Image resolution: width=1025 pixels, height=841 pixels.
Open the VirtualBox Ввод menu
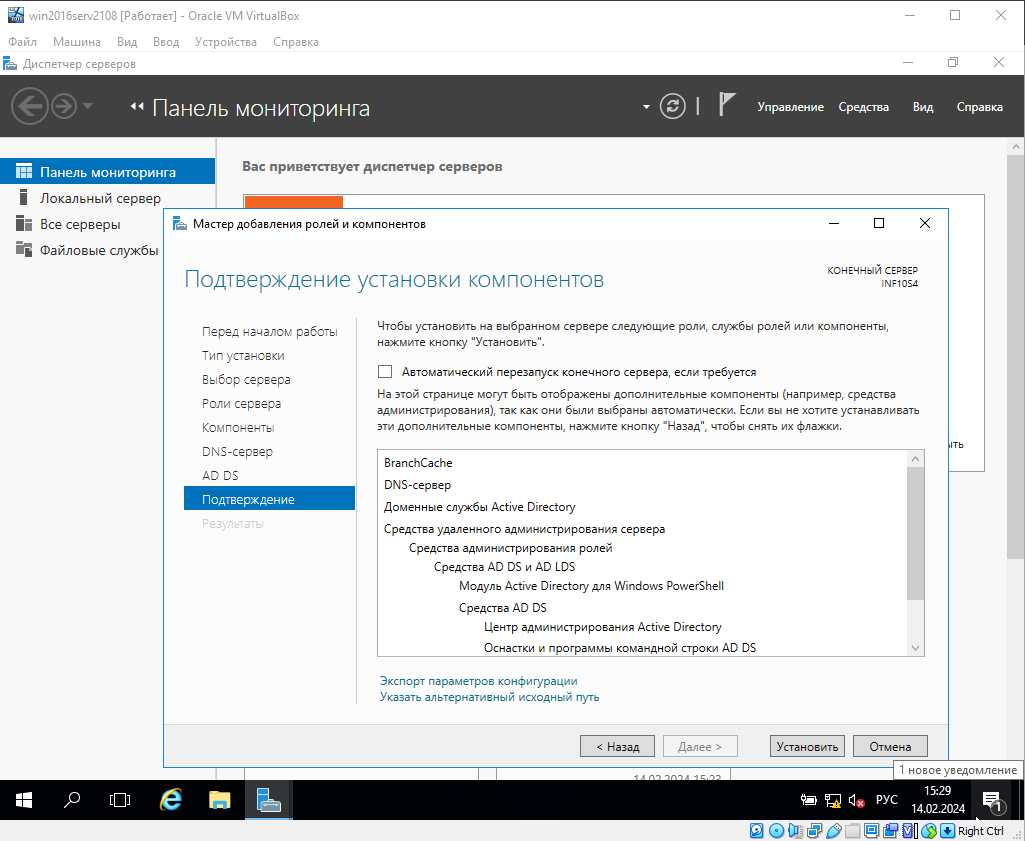166,42
